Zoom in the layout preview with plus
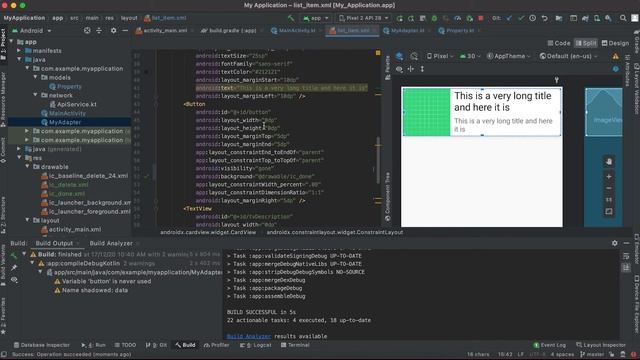 click(609, 177)
